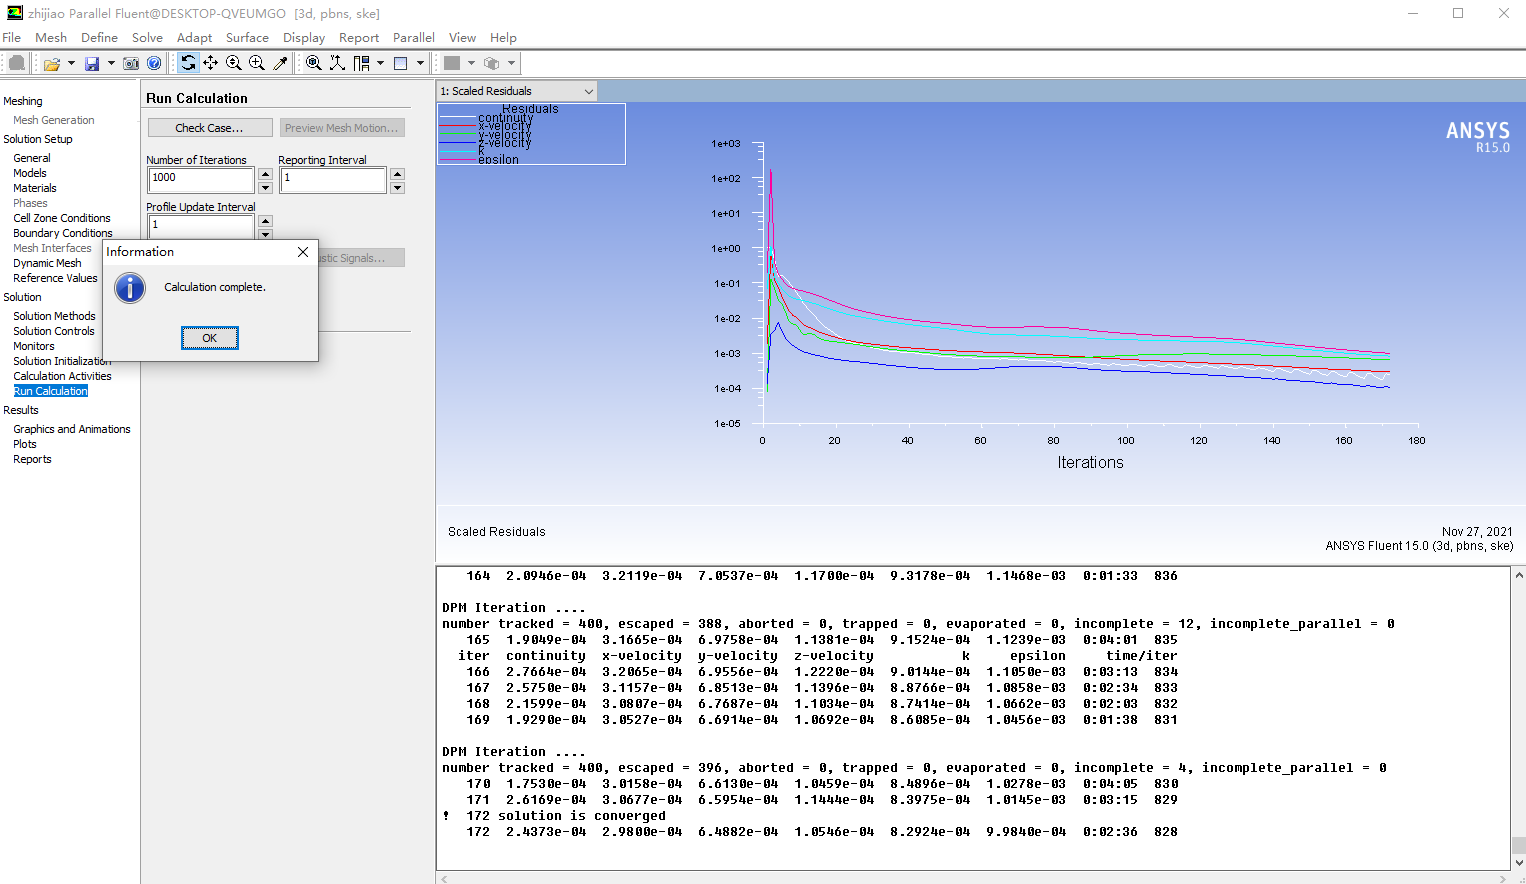Select the Rotate View tool
The height and width of the screenshot is (884, 1526).
pyautogui.click(x=188, y=63)
